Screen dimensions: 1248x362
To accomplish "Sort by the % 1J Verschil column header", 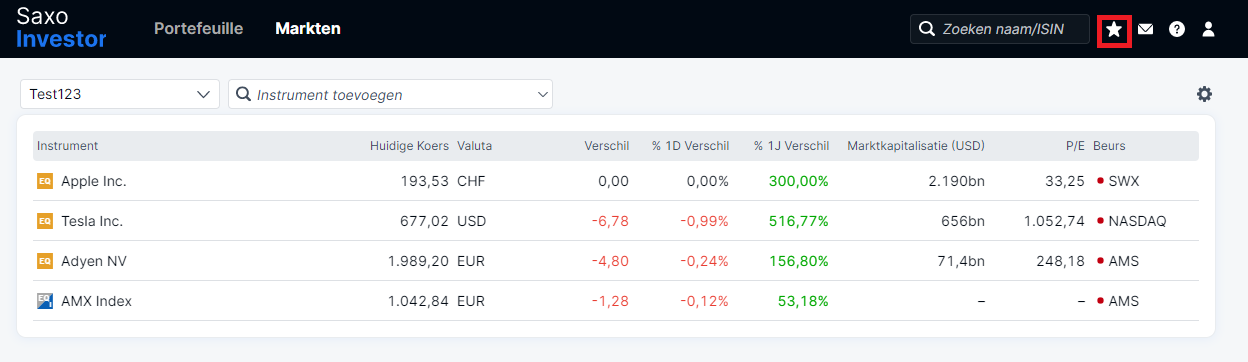I will 791,146.
